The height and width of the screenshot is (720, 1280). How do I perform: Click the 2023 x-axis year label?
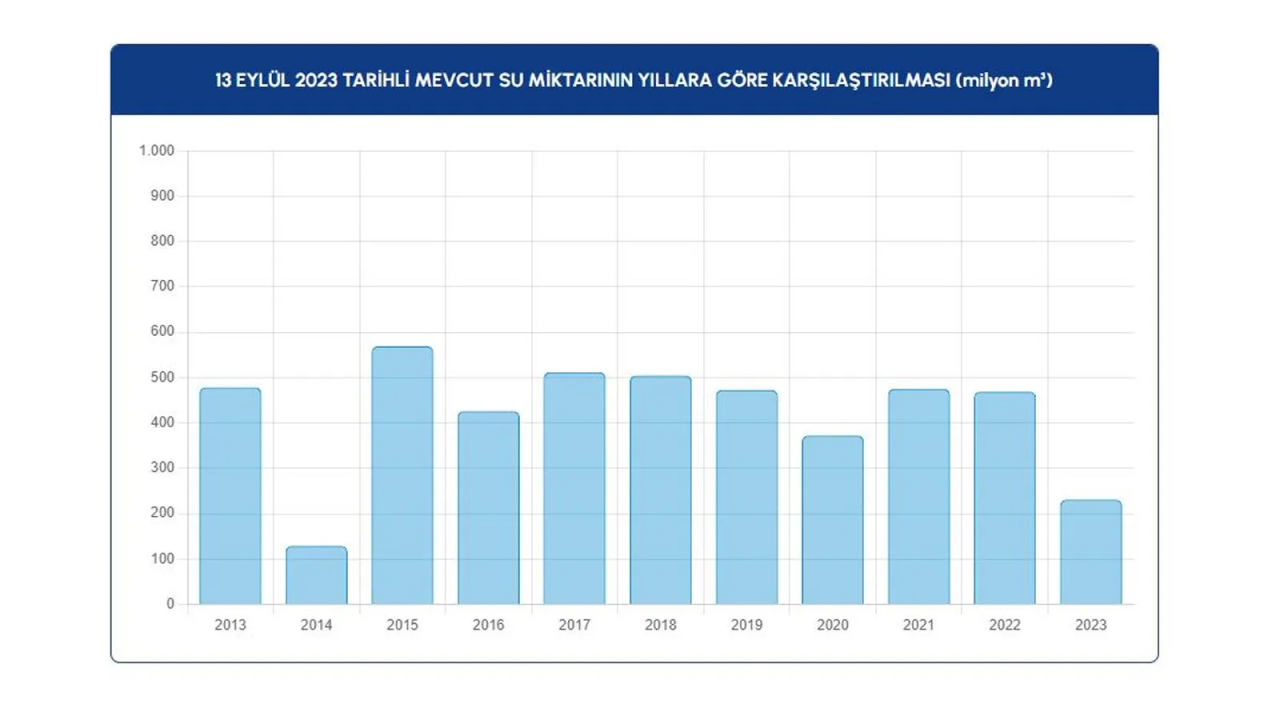1090,625
